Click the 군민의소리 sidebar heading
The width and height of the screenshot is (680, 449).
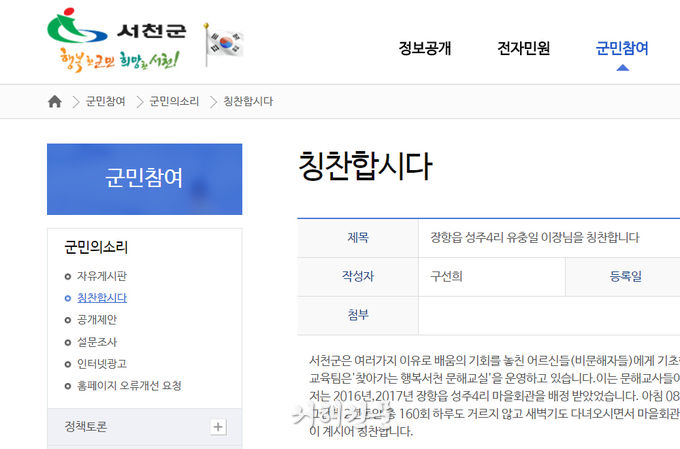click(x=96, y=247)
